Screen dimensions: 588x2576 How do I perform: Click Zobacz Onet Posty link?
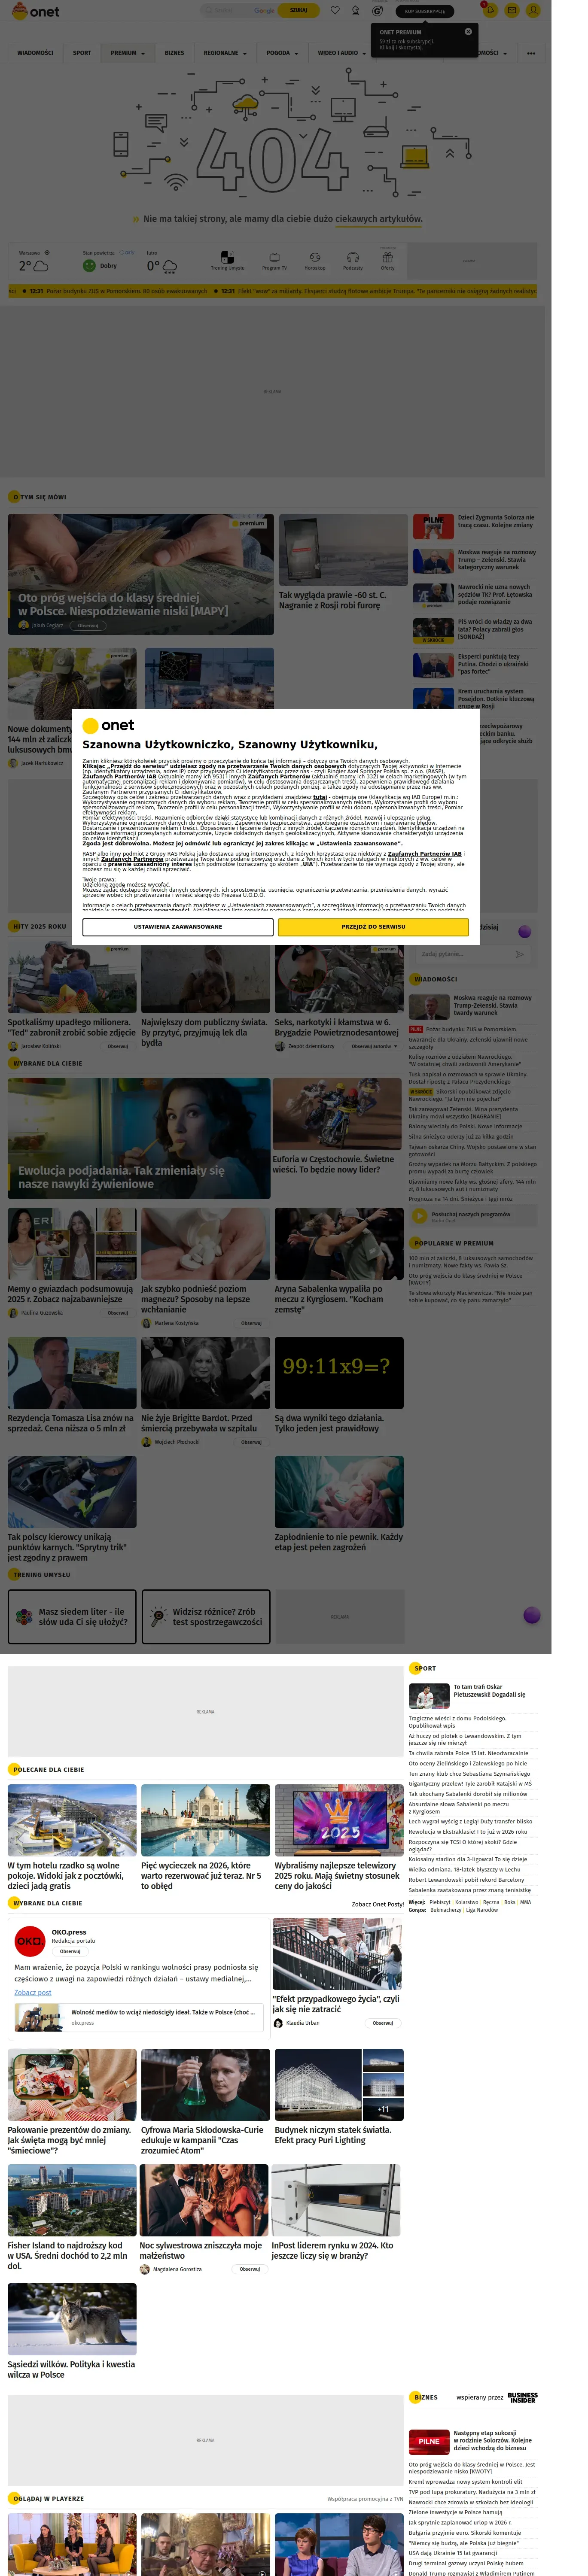[x=378, y=1904]
